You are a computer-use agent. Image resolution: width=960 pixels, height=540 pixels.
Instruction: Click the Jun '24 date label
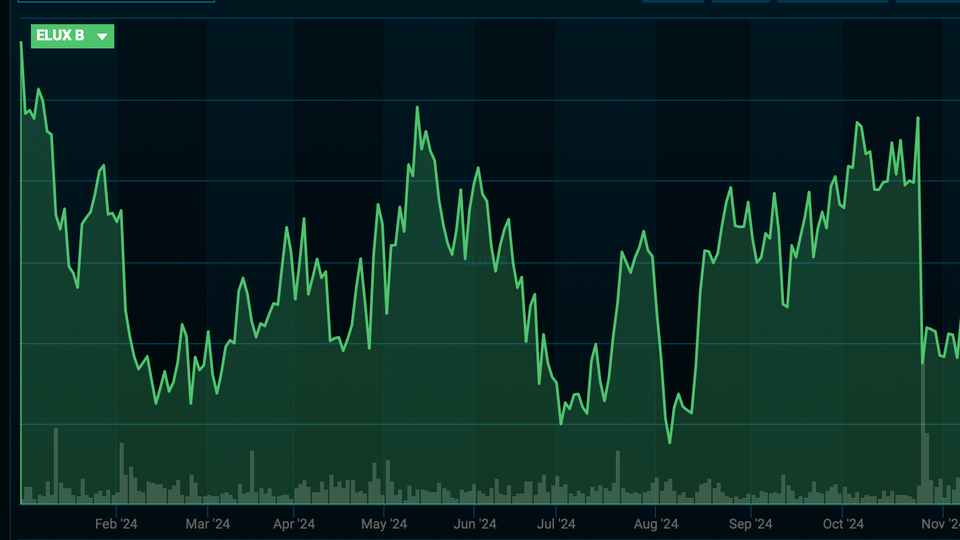tap(475, 524)
